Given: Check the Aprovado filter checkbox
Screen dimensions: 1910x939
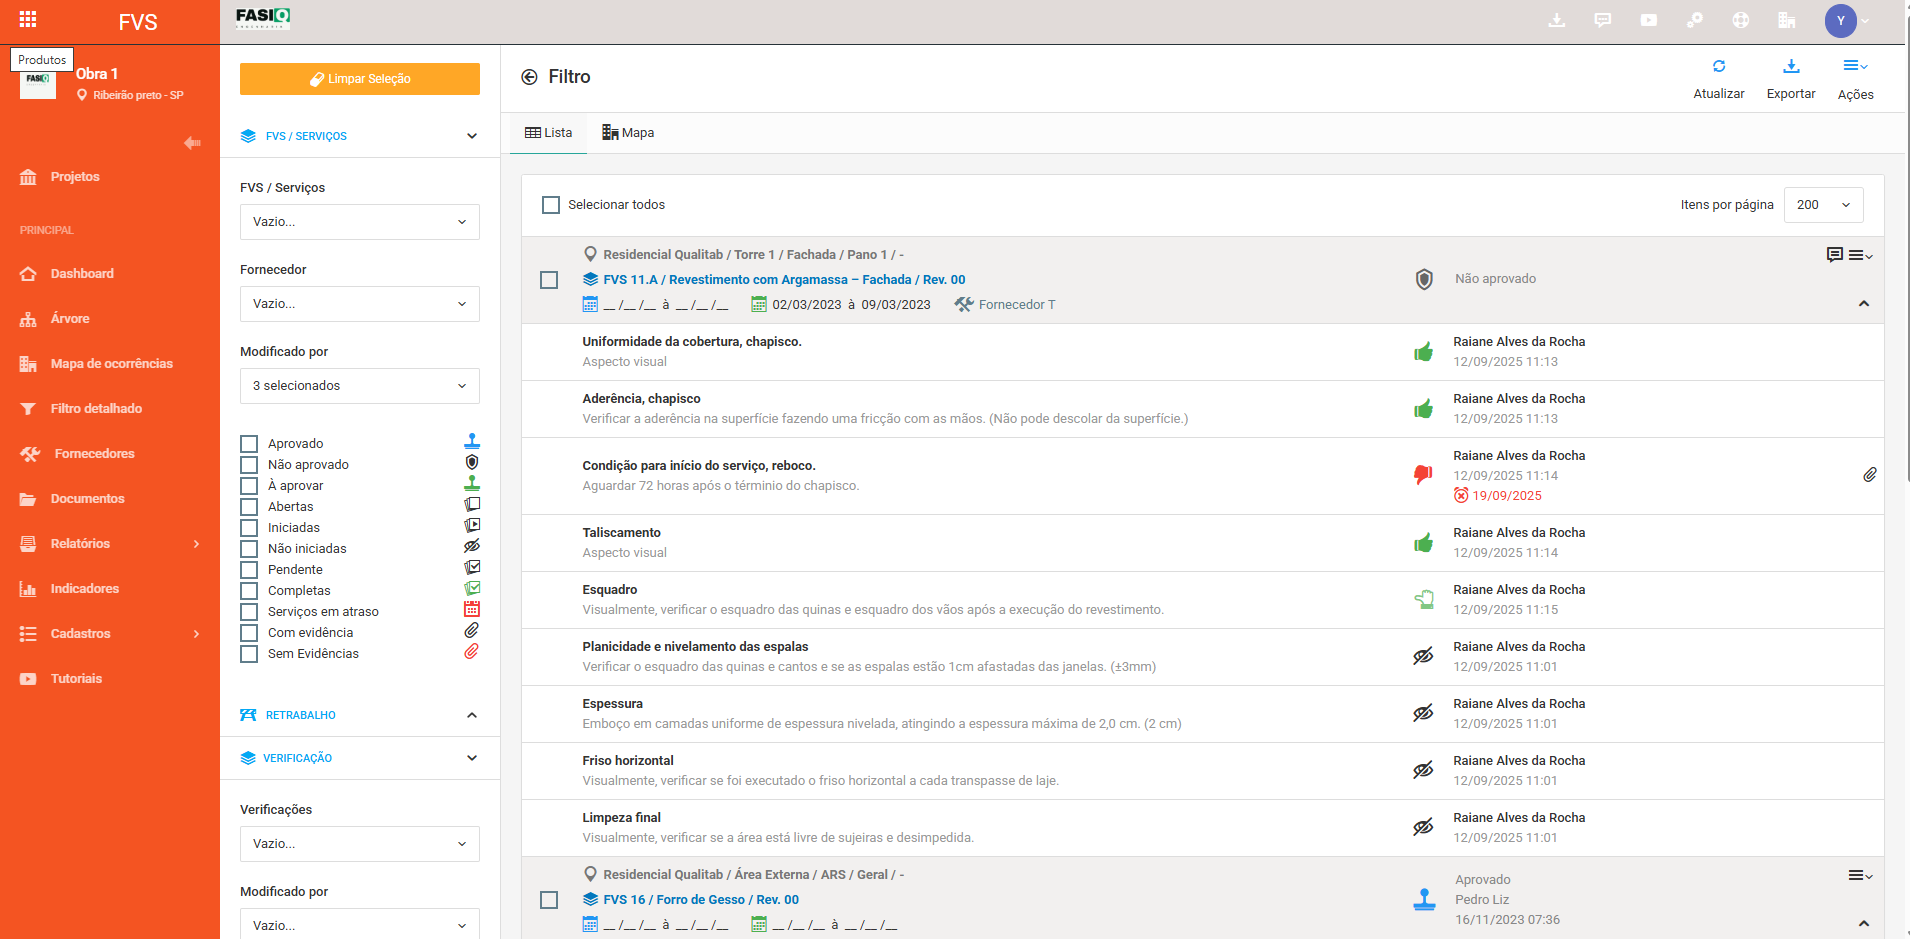Looking at the screenshot, I should (x=249, y=443).
